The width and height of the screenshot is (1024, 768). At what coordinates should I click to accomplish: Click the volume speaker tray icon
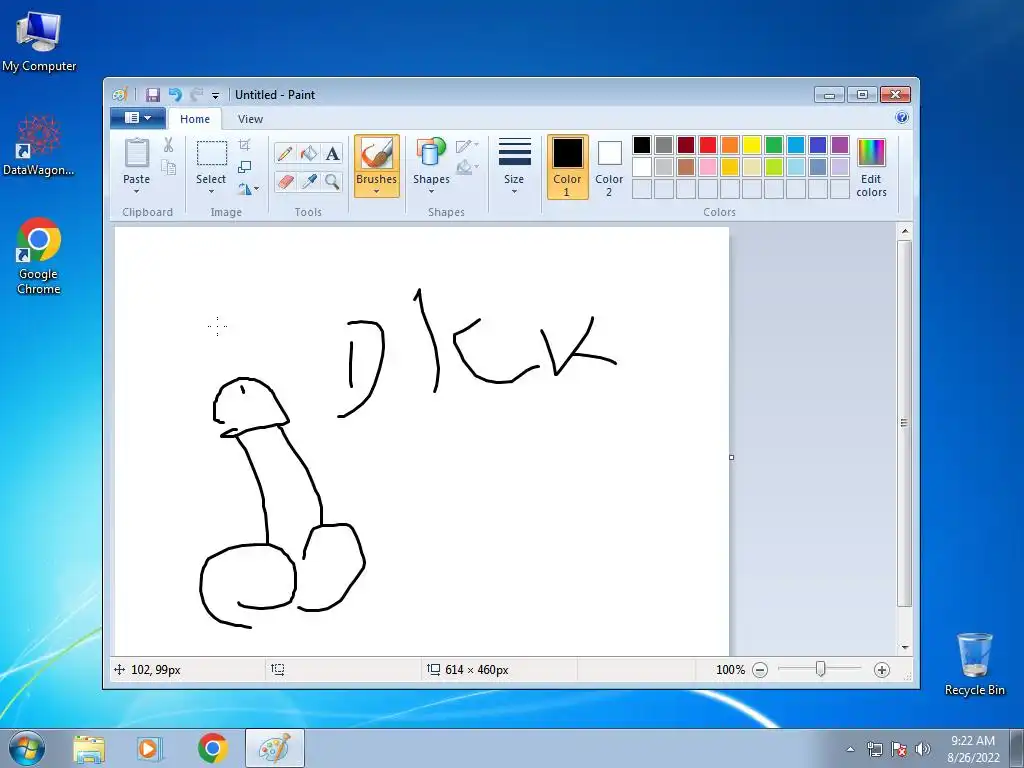point(923,749)
